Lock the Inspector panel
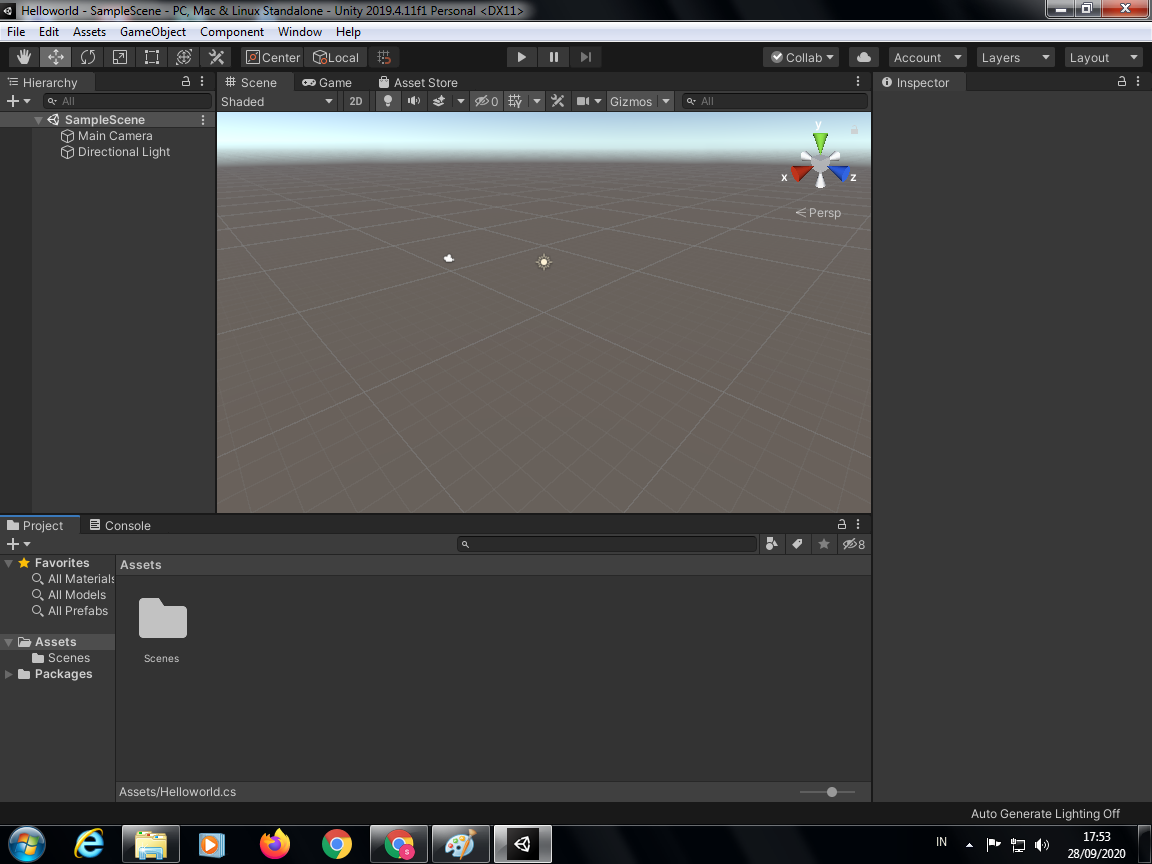The image size is (1152, 864). click(1122, 82)
